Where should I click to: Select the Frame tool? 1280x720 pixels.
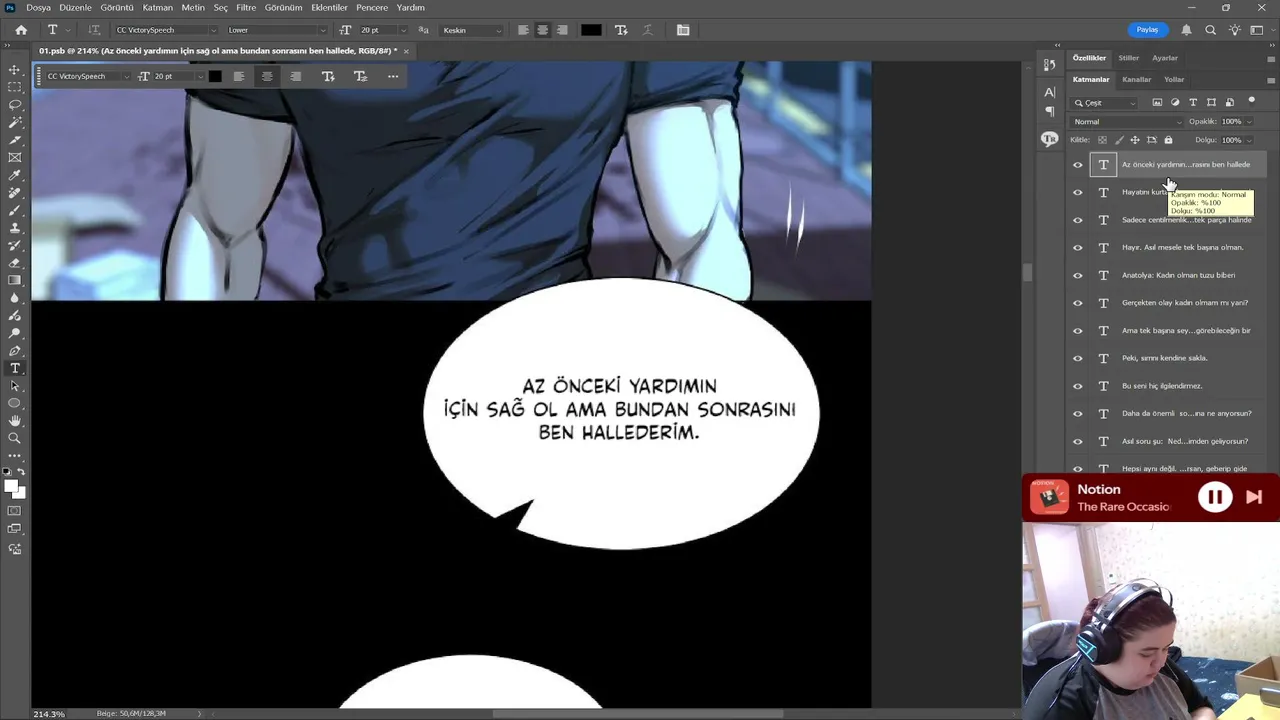click(x=14, y=157)
